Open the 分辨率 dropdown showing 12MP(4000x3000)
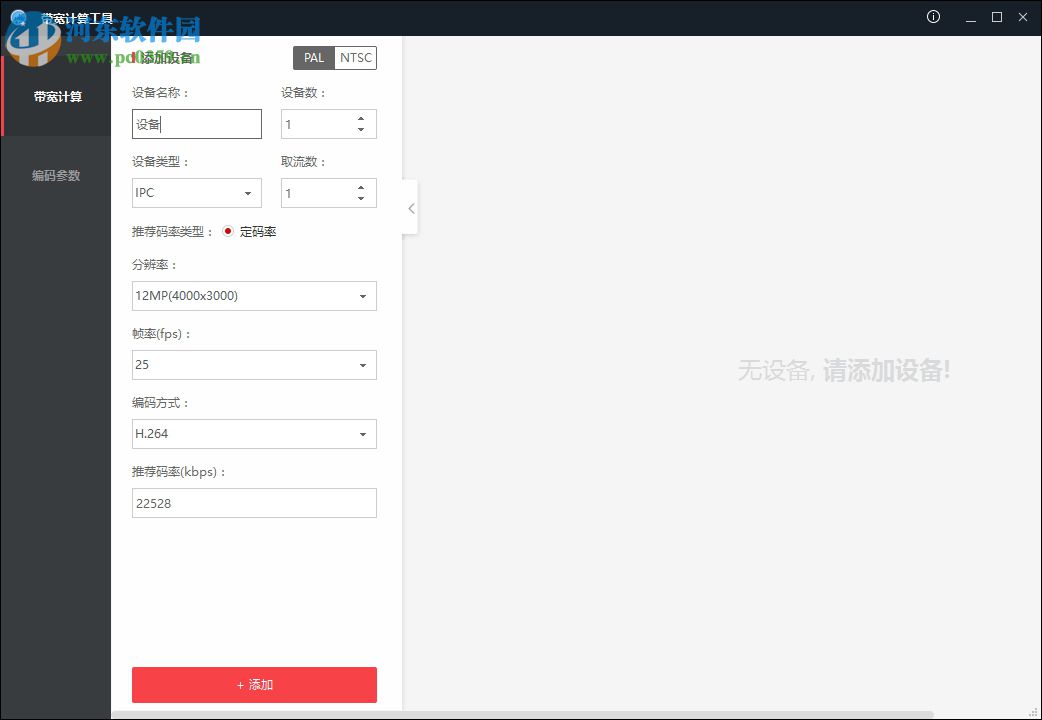Viewport: 1042px width, 720px height. [x=254, y=296]
